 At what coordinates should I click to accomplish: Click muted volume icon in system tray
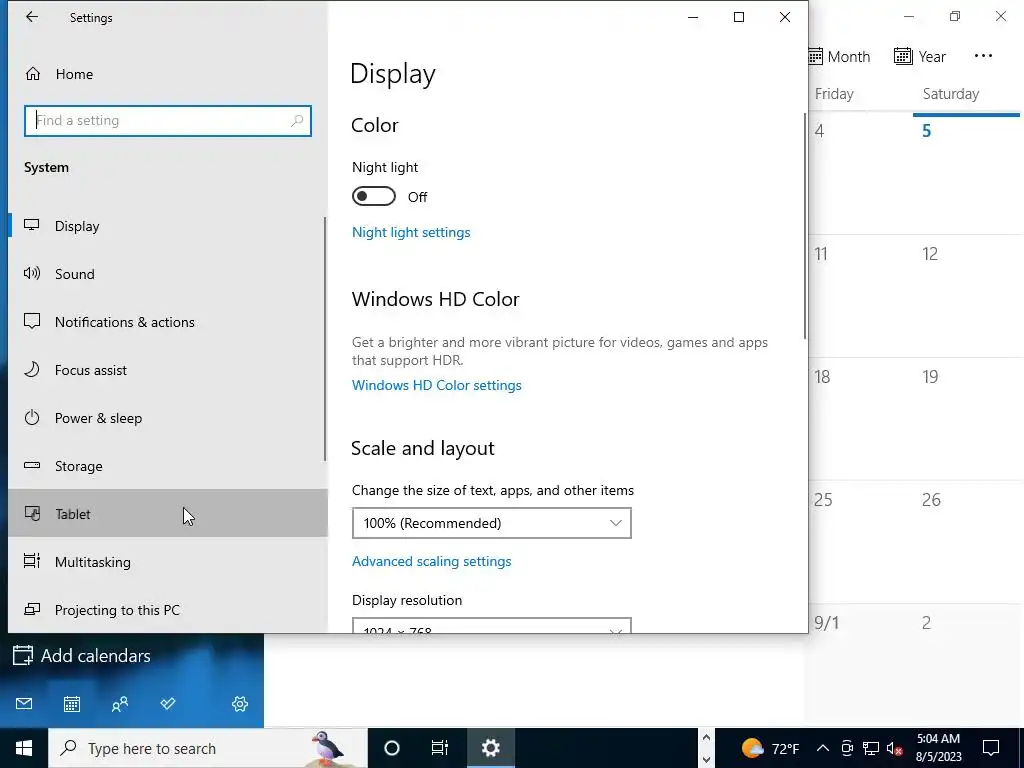894,748
